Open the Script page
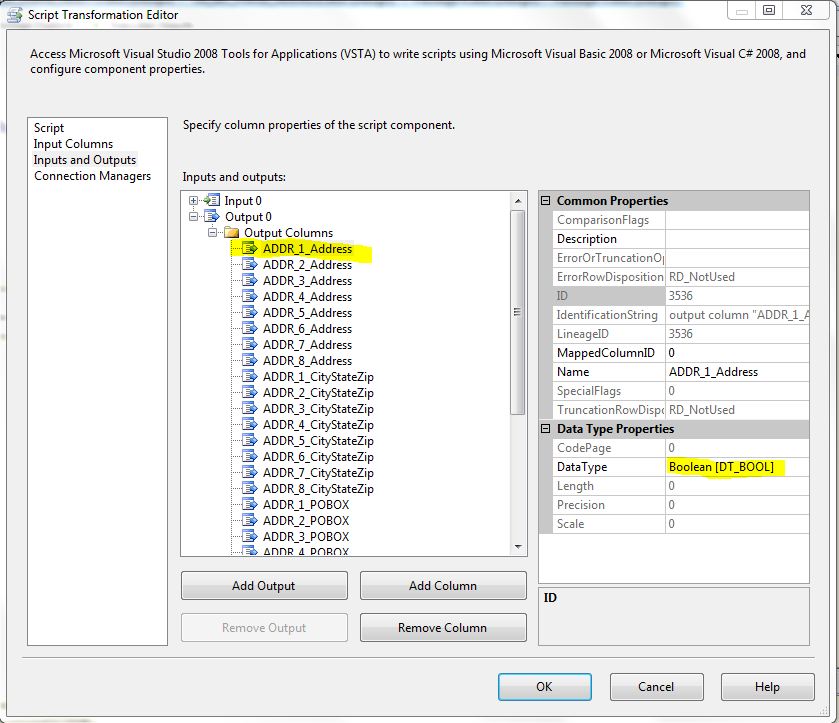839x723 pixels. point(49,128)
